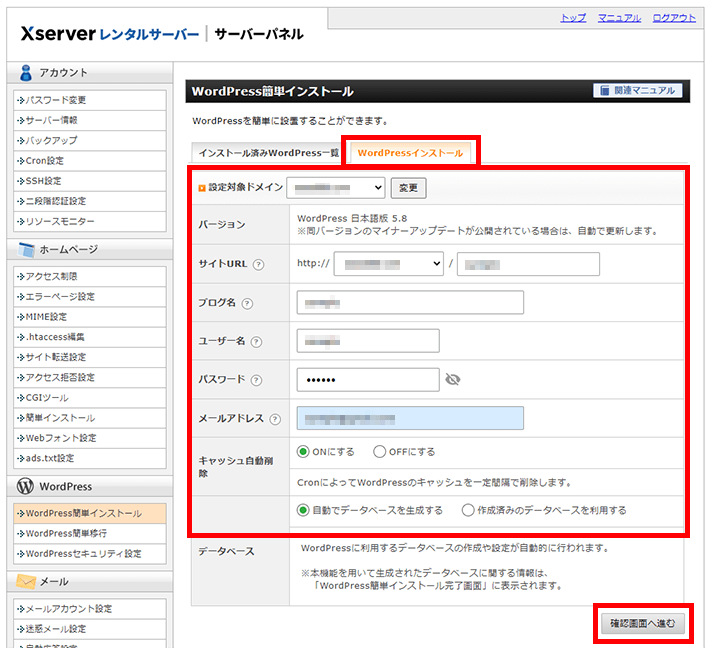Click the help icon next to サイトURL
The width and height of the screenshot is (710, 648).
click(258, 264)
